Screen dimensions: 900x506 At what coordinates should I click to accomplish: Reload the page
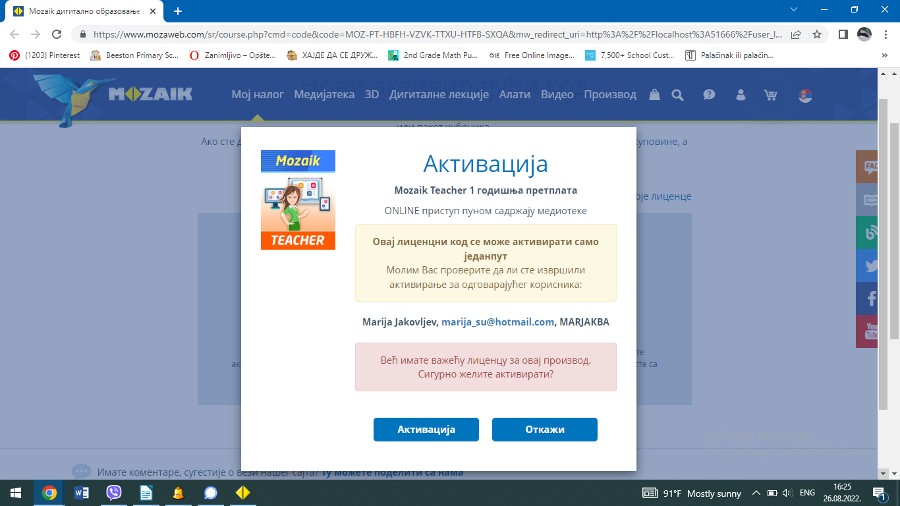click(x=56, y=34)
